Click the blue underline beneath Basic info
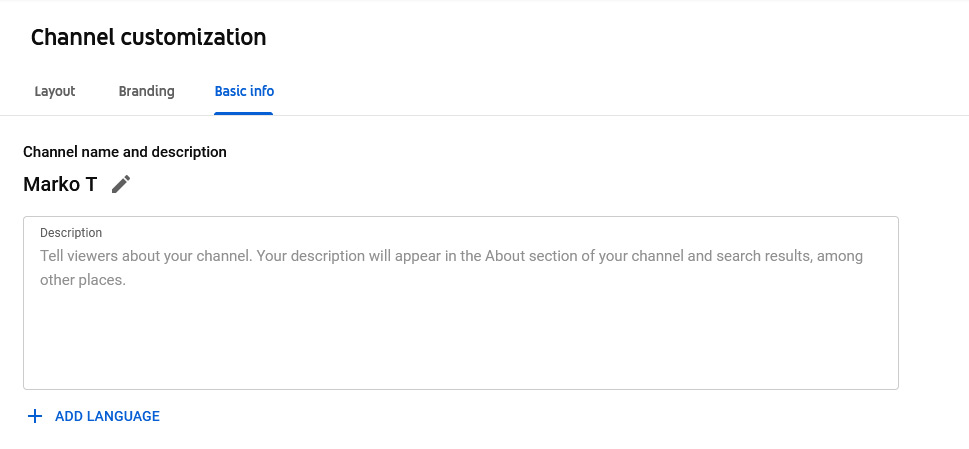The image size is (969, 449). [x=243, y=114]
